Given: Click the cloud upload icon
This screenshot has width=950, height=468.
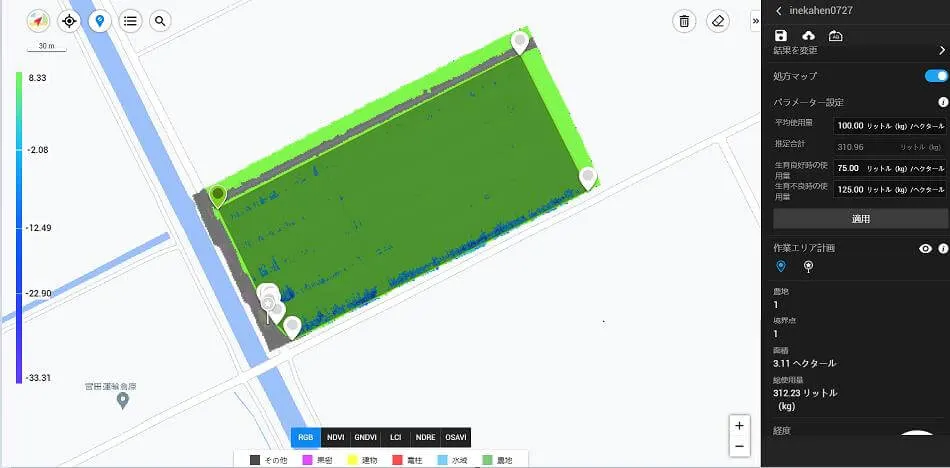Looking at the screenshot, I should coord(808,36).
